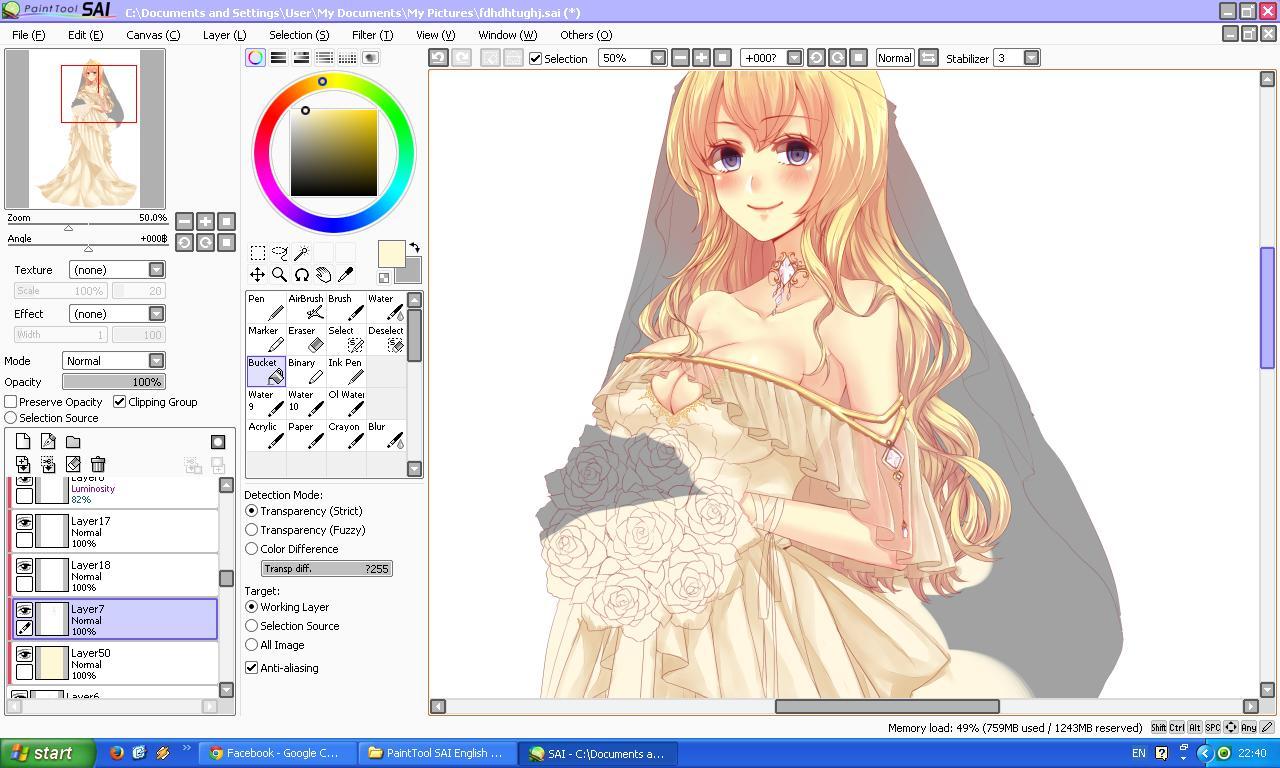1280x768 pixels.
Task: Select the Ink Pen tool
Action: coord(346,371)
